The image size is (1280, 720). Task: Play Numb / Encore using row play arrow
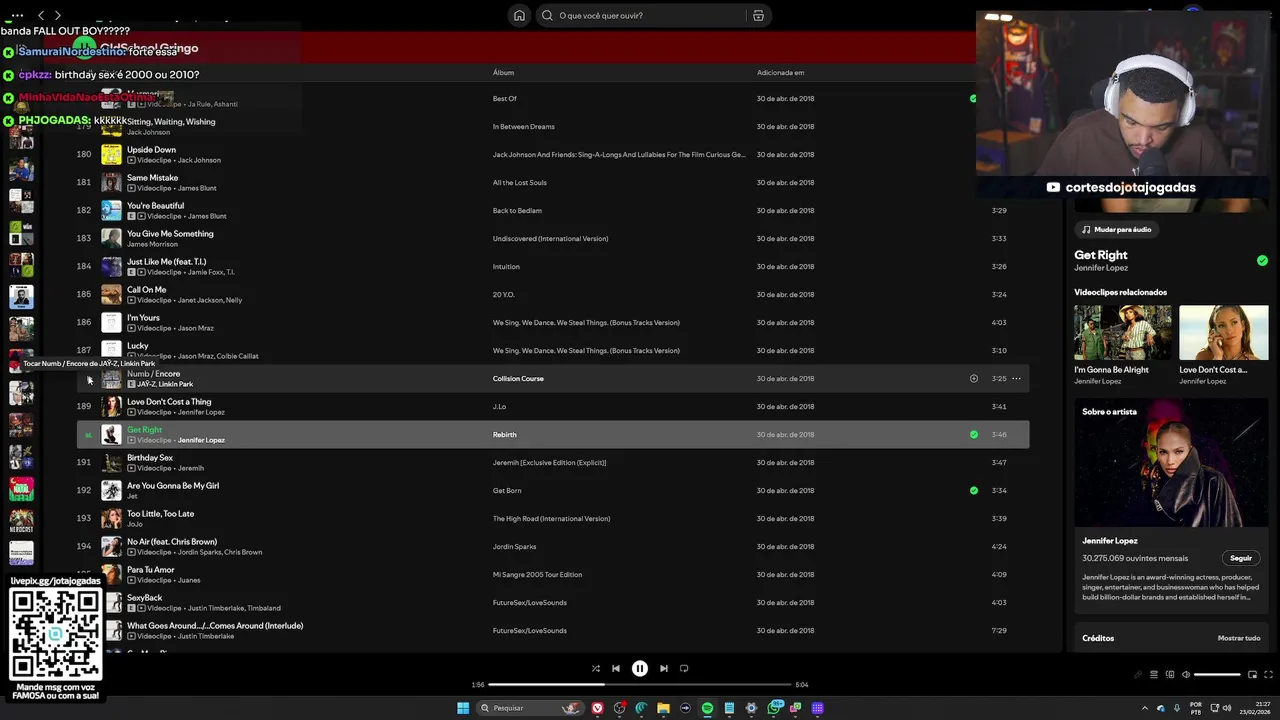[x=88, y=379]
